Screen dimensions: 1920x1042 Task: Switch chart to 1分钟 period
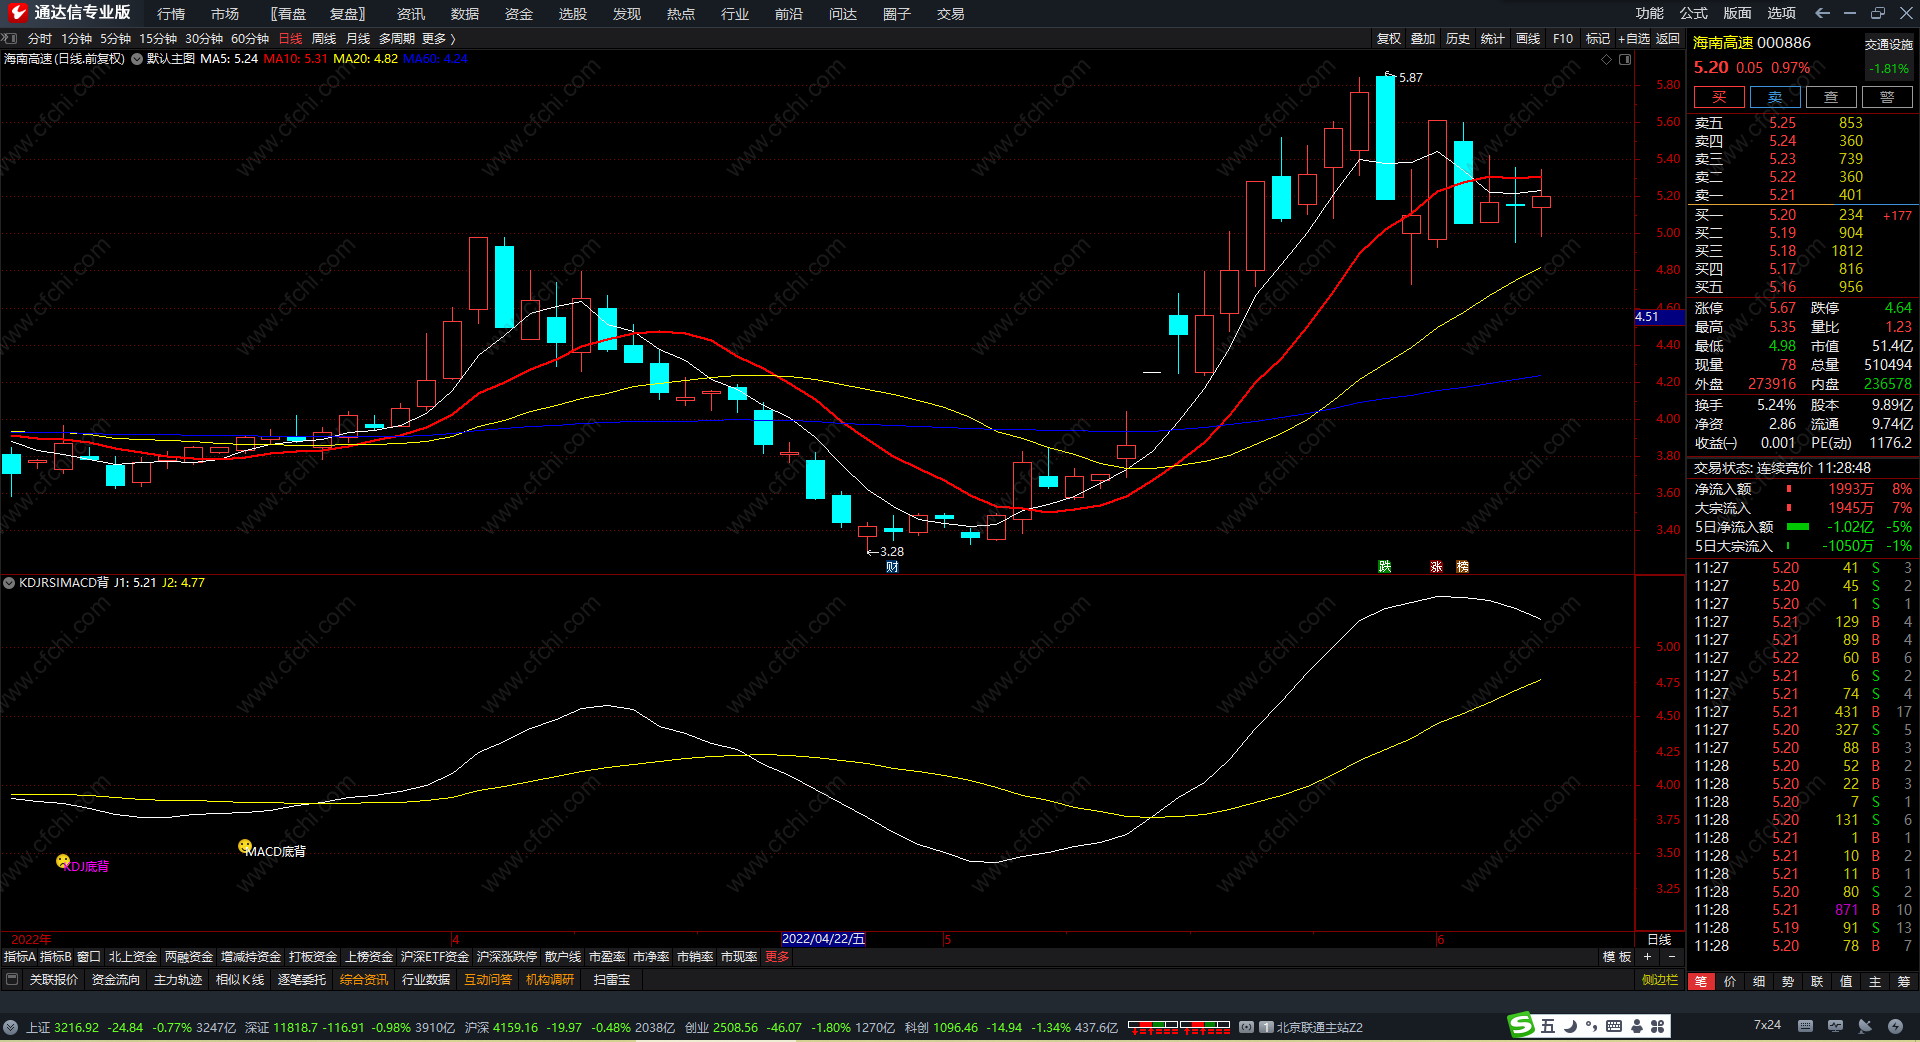coord(76,38)
